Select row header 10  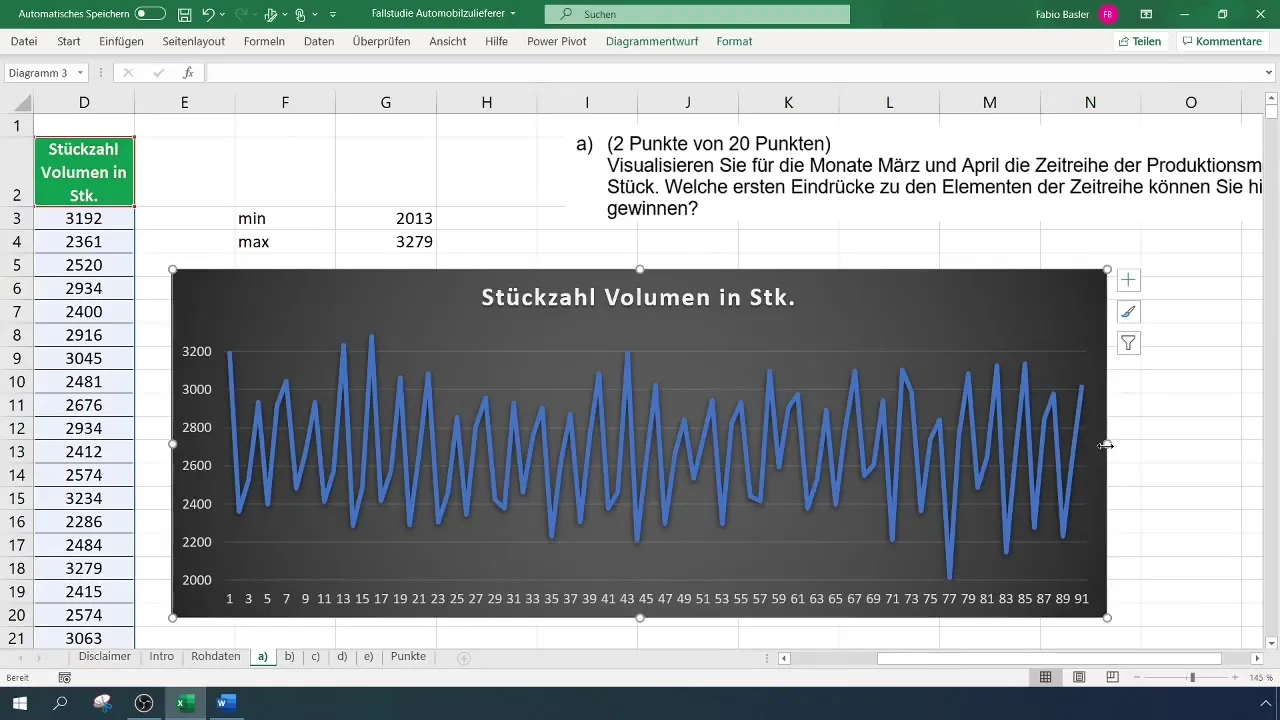point(16,382)
